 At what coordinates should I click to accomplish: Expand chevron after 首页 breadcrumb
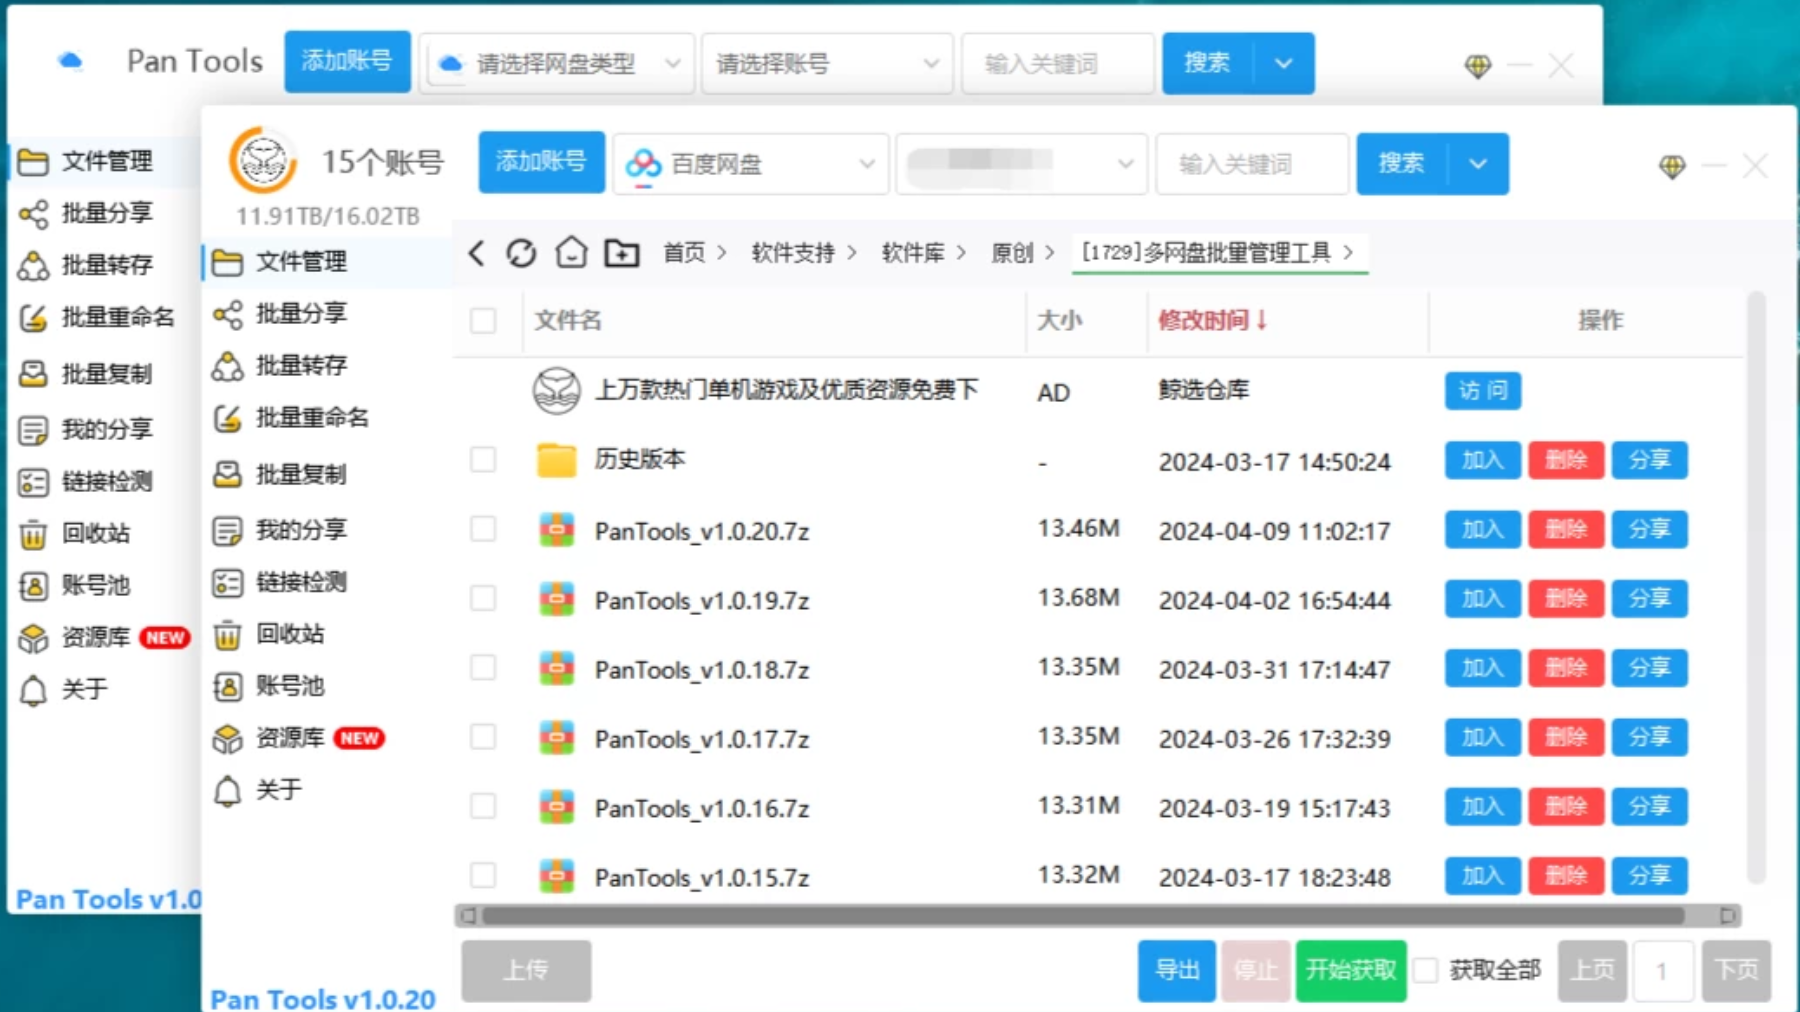pyautogui.click(x=722, y=253)
